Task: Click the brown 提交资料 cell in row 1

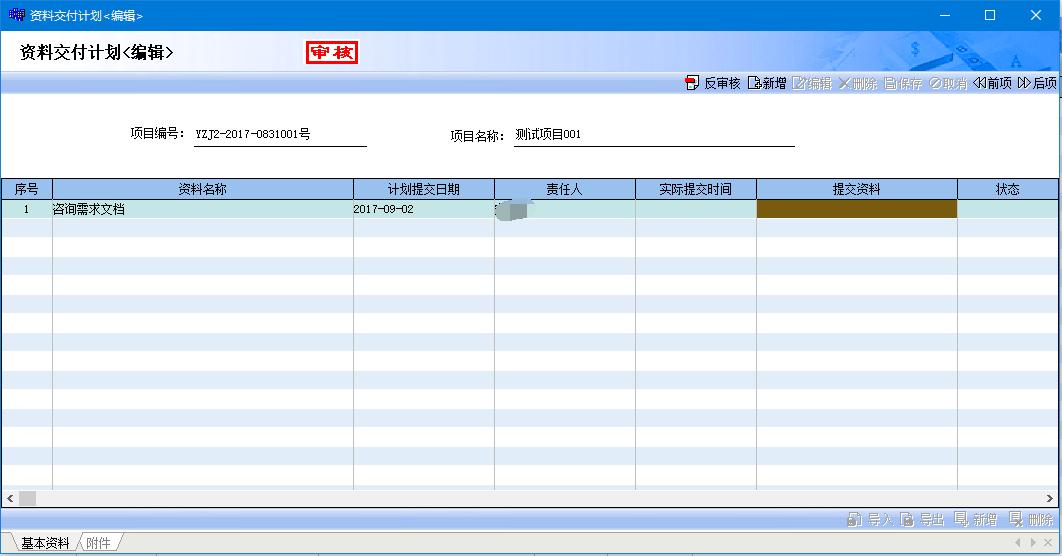Action: pyautogui.click(x=856, y=209)
